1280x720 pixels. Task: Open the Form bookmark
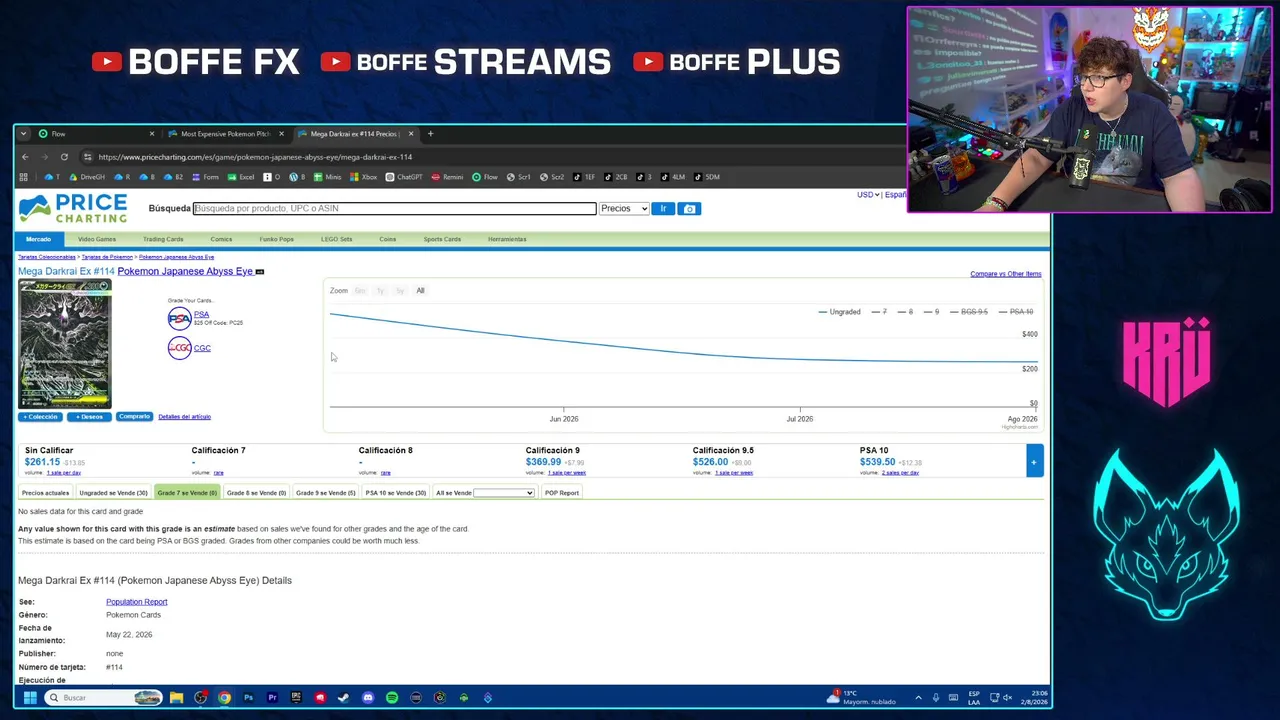click(205, 177)
